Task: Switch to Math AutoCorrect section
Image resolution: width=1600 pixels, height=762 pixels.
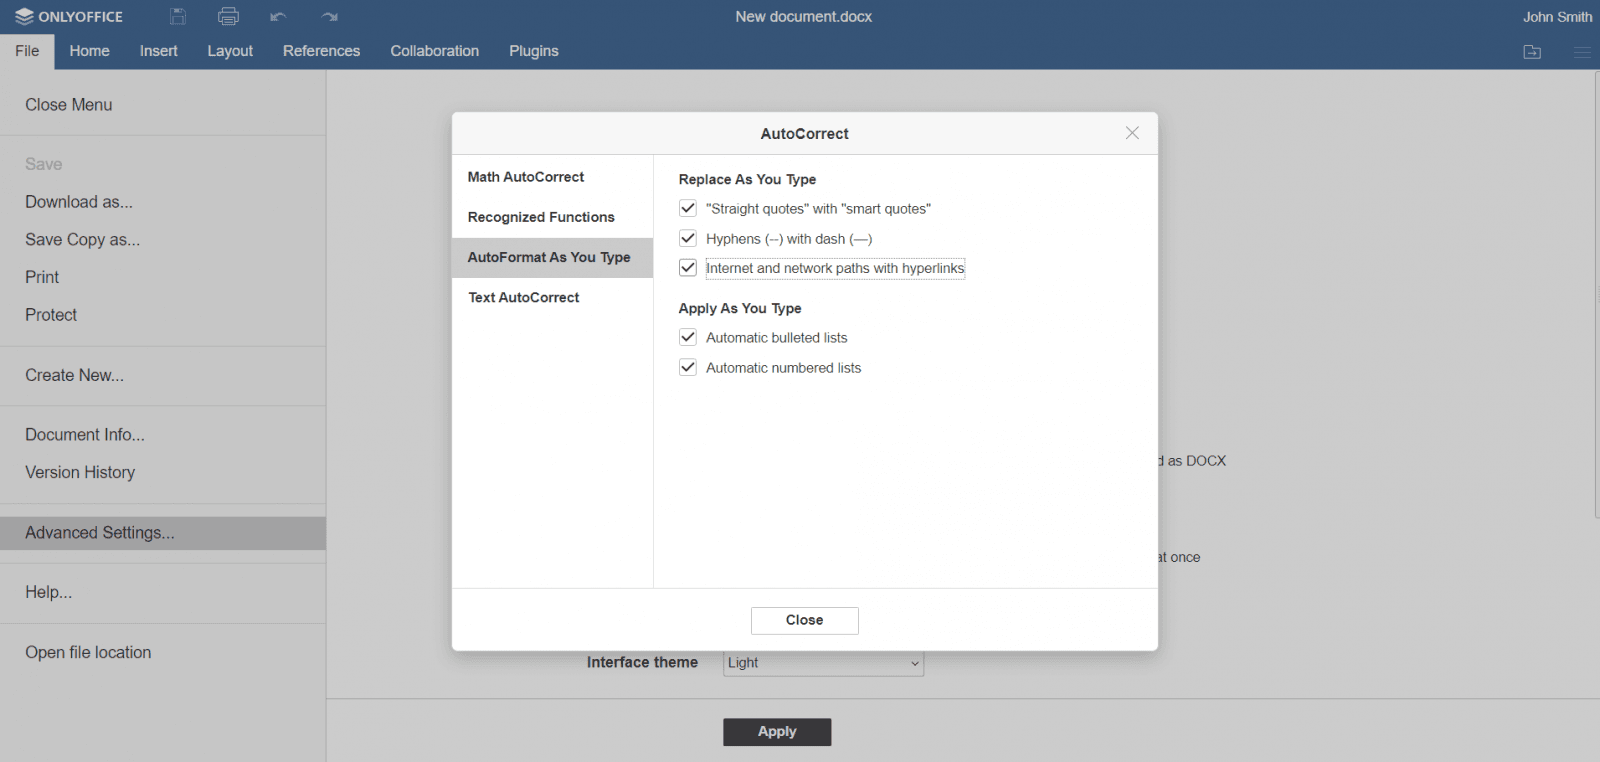Action: tap(526, 177)
